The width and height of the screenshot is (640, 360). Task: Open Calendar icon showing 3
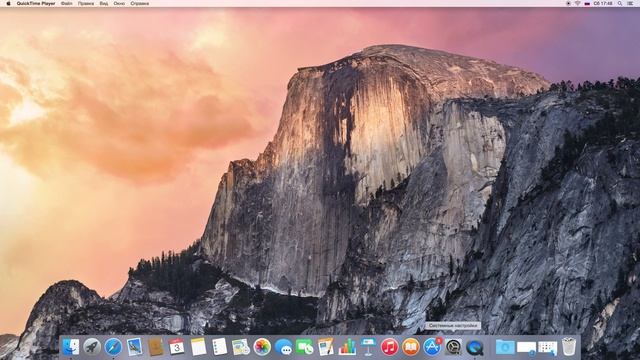[177, 347]
